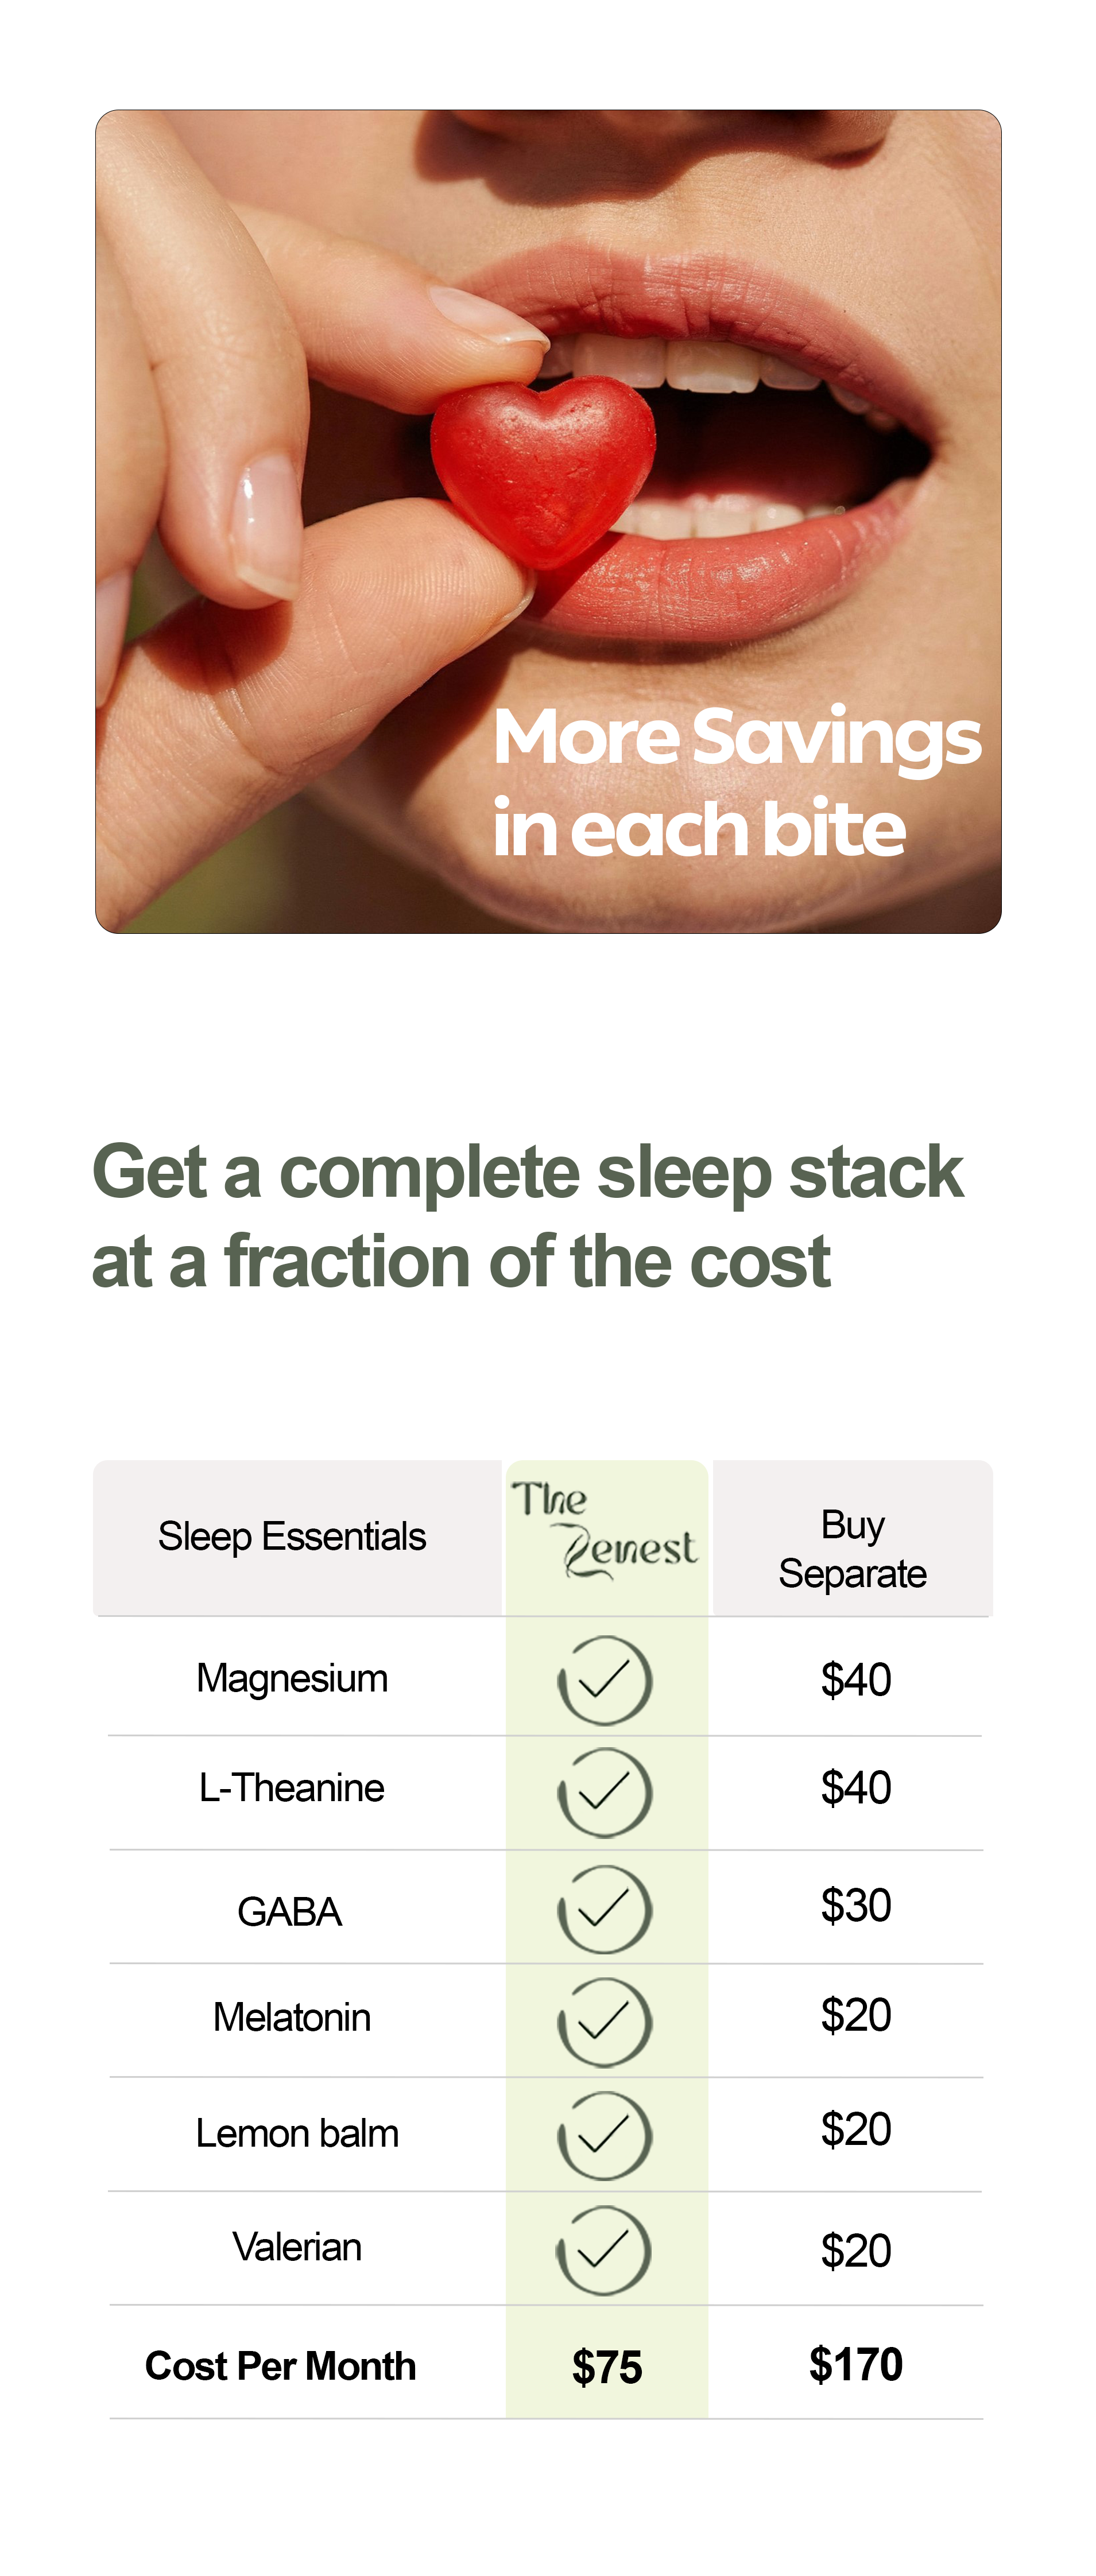The height and width of the screenshot is (2576, 1096).
Task: Click the complete sleep stack heading
Action: (x=527, y=1215)
